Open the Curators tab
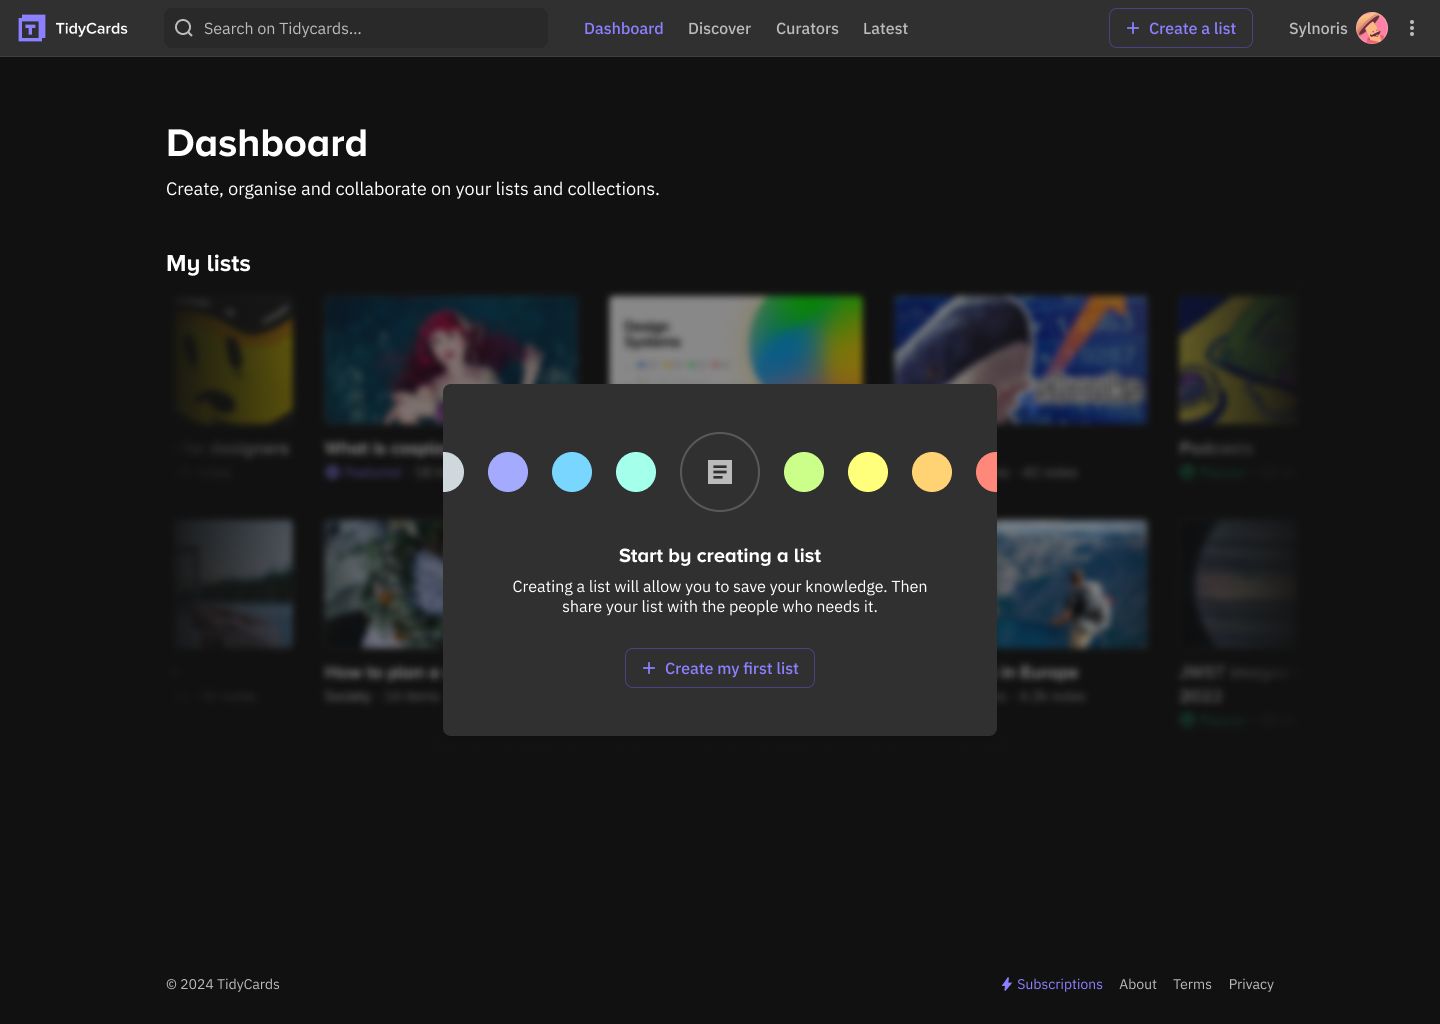Screen dimensions: 1440x1024 [x=807, y=28]
